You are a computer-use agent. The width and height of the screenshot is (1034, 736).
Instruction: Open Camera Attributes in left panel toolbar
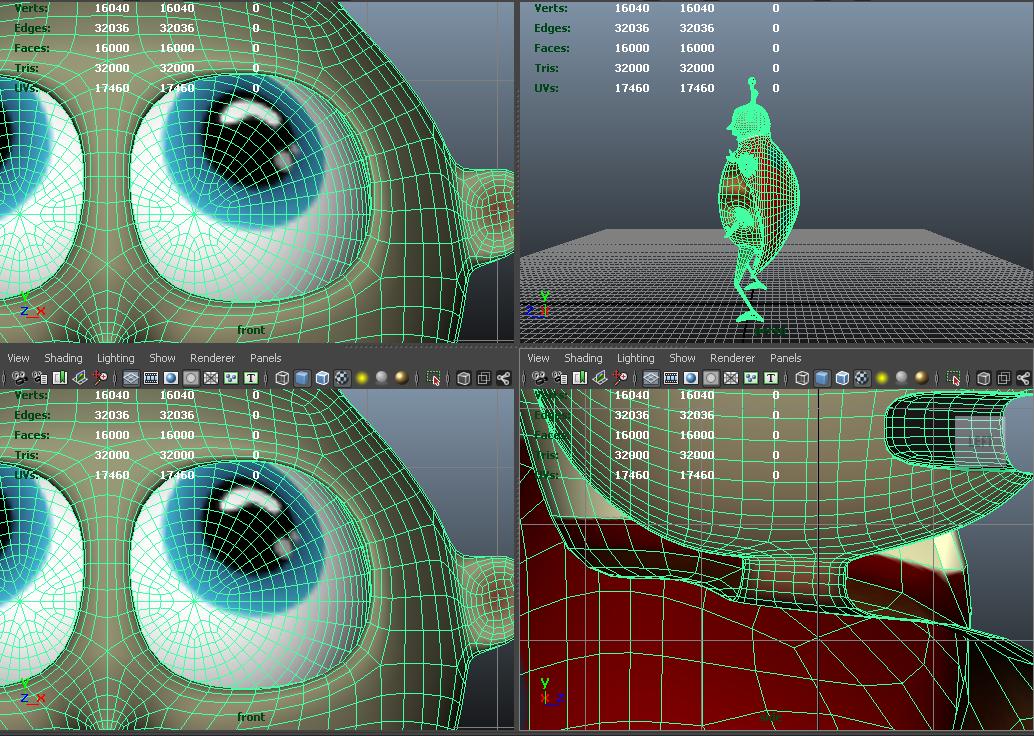coord(40,378)
